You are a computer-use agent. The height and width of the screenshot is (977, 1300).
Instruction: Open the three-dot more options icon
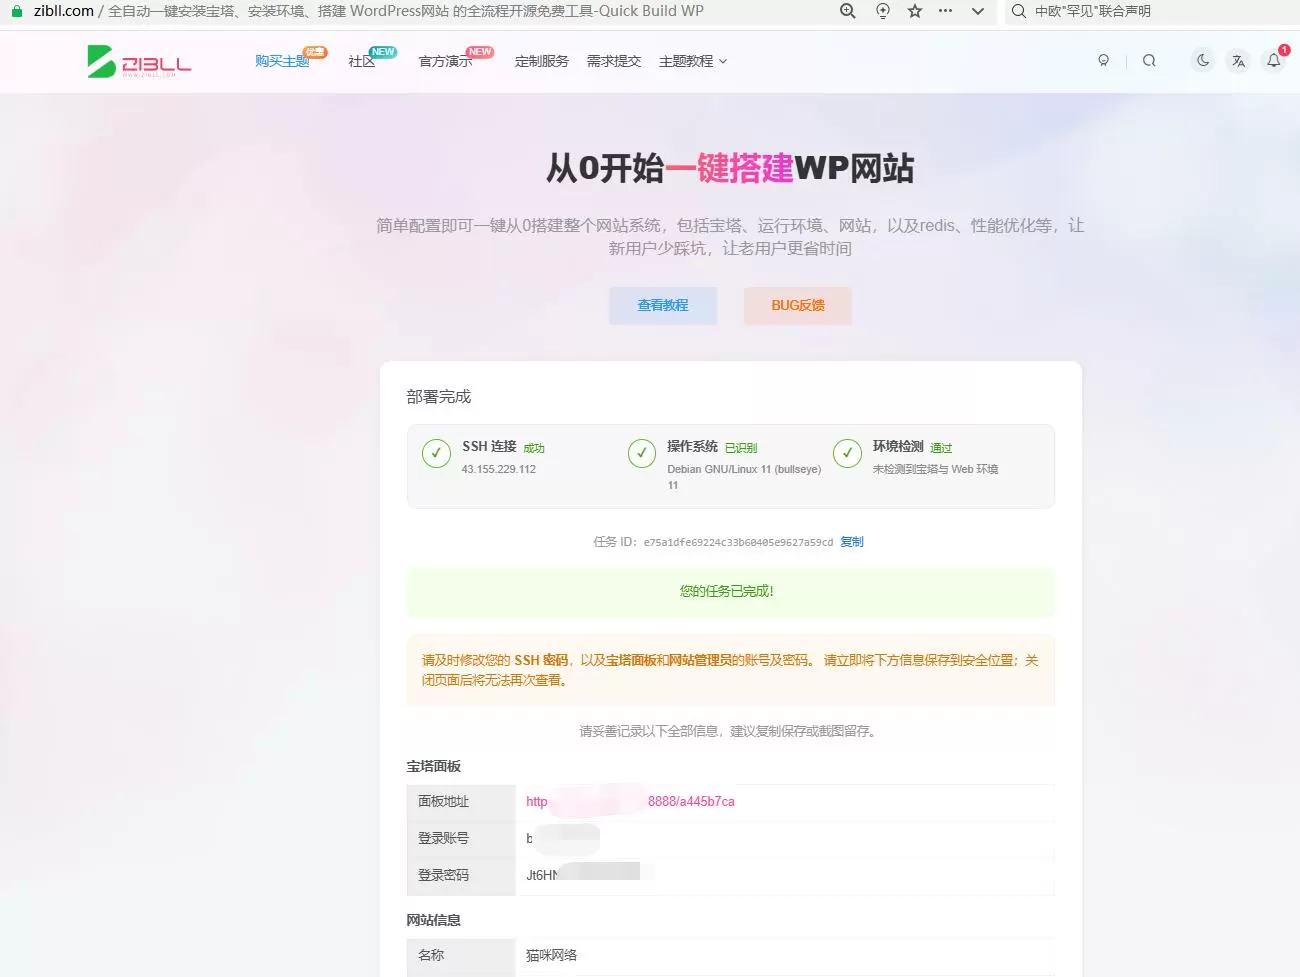coord(945,11)
